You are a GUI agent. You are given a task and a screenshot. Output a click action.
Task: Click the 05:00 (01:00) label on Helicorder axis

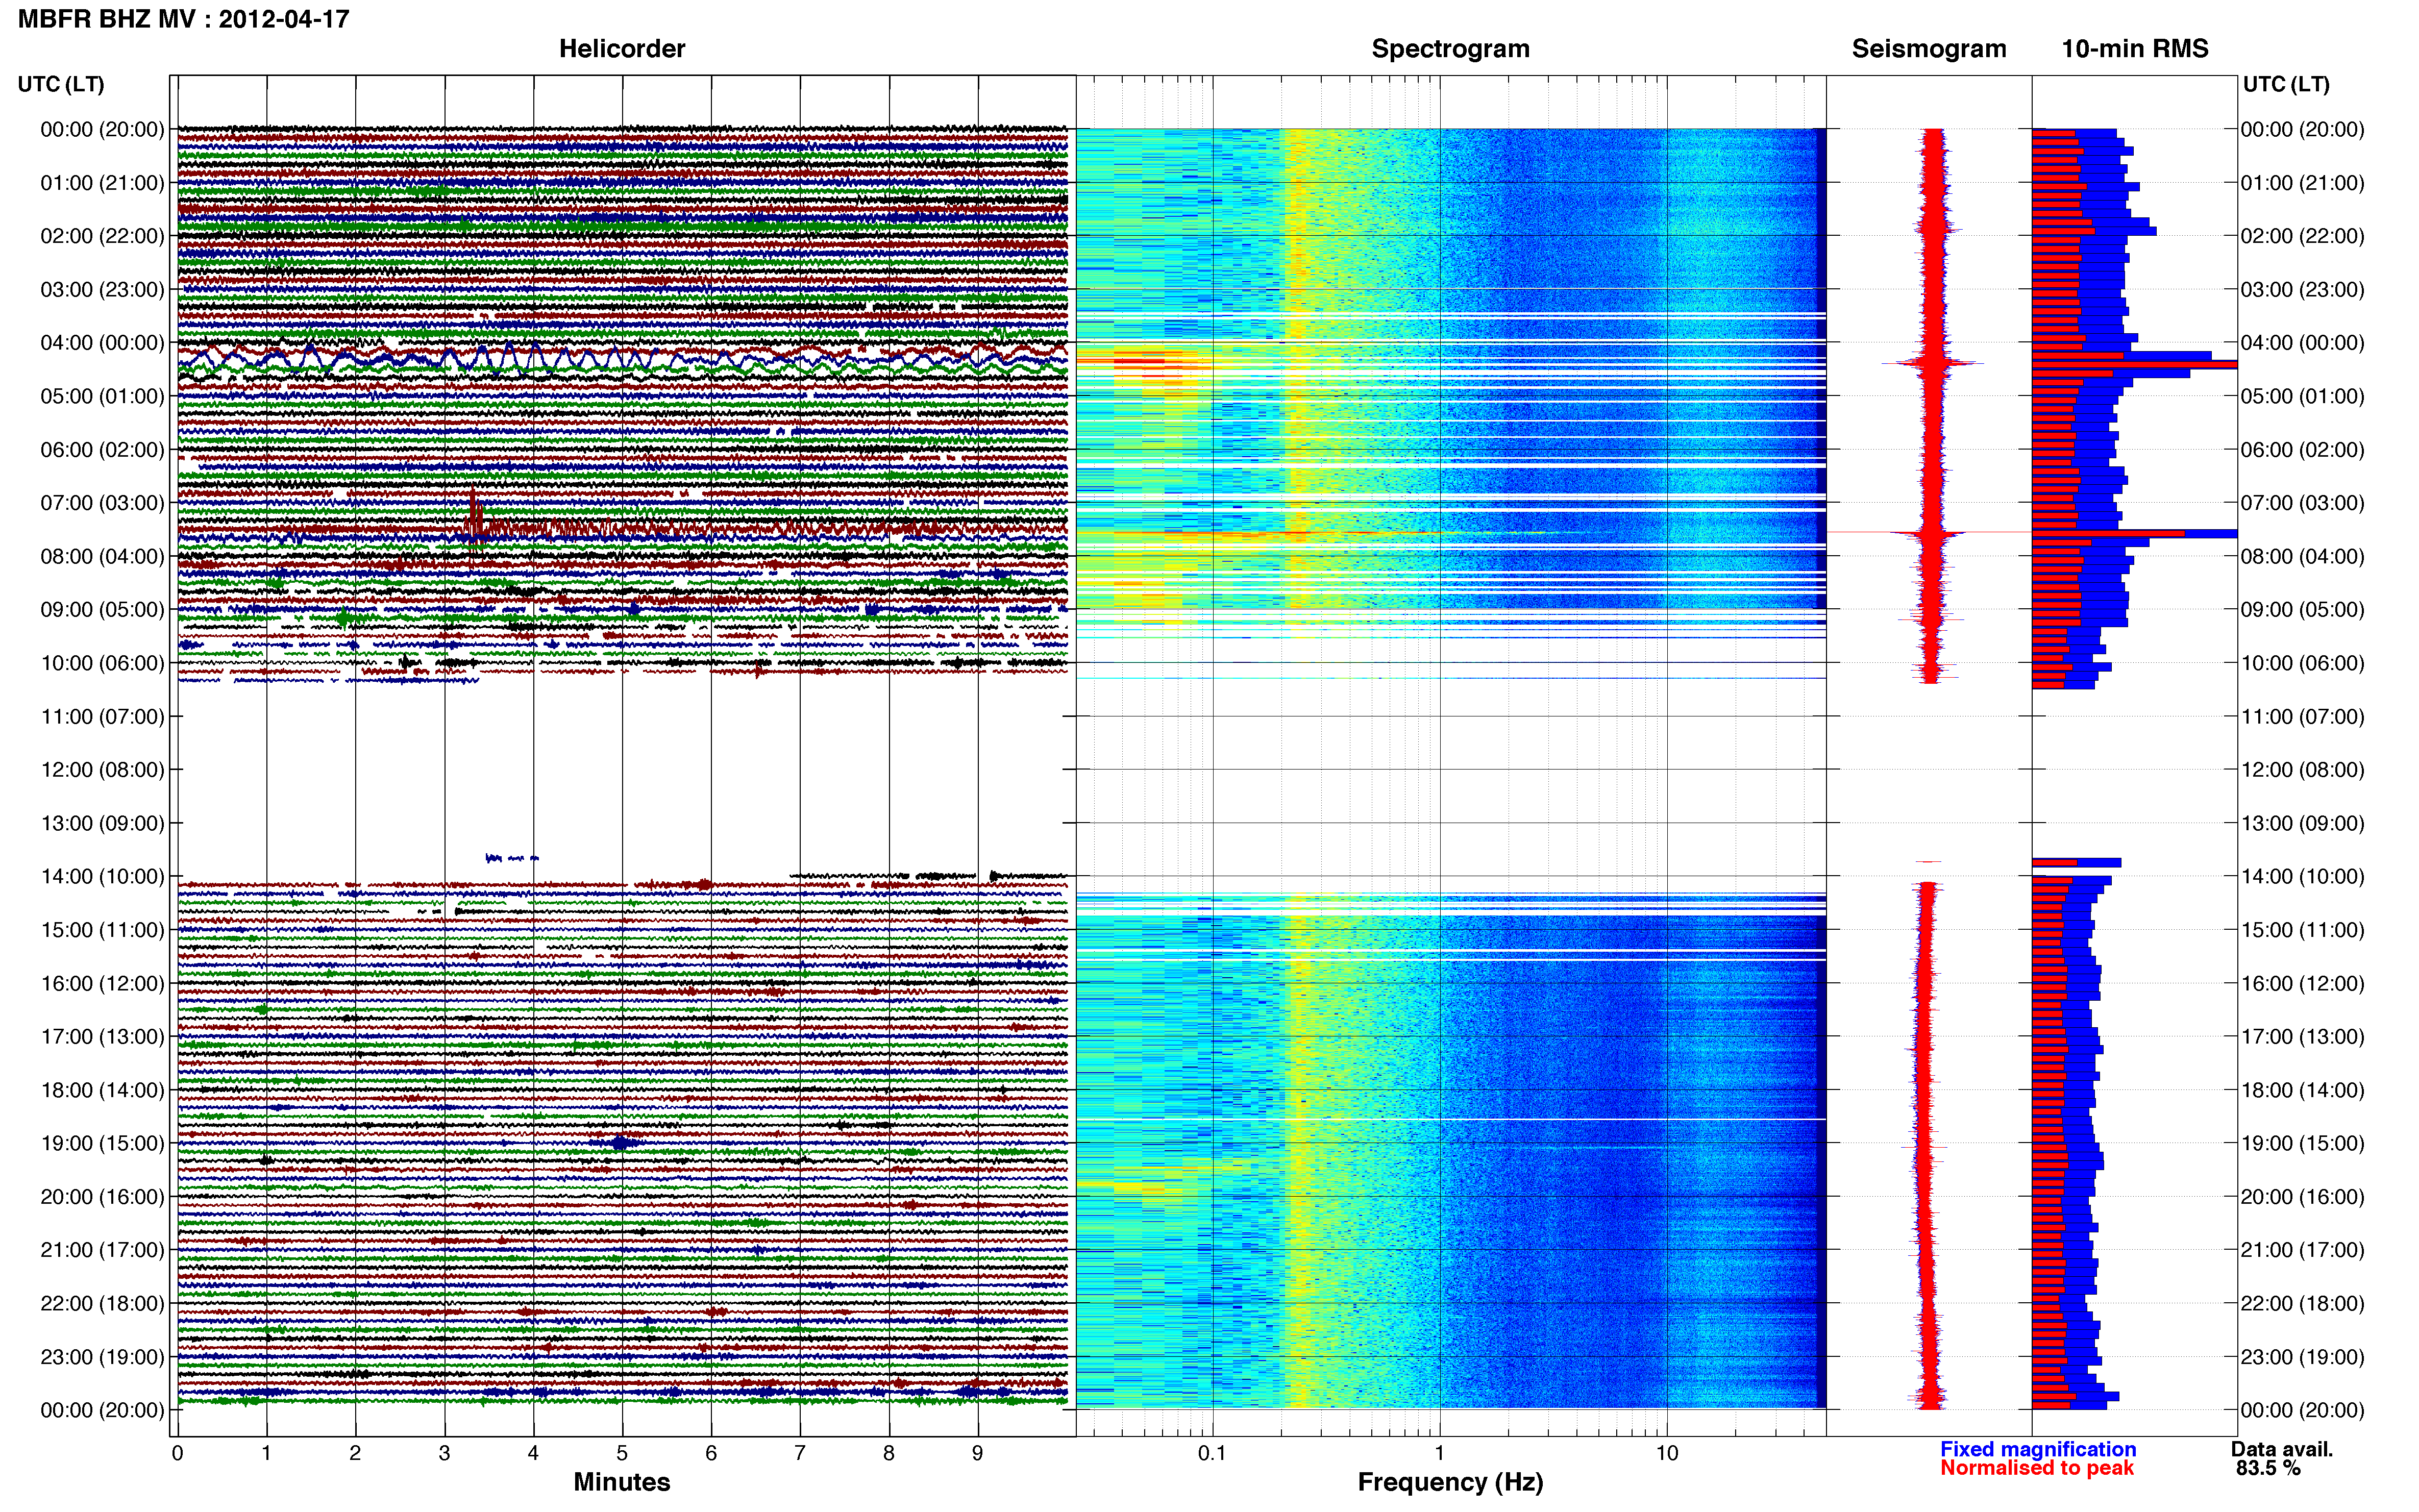(102, 396)
